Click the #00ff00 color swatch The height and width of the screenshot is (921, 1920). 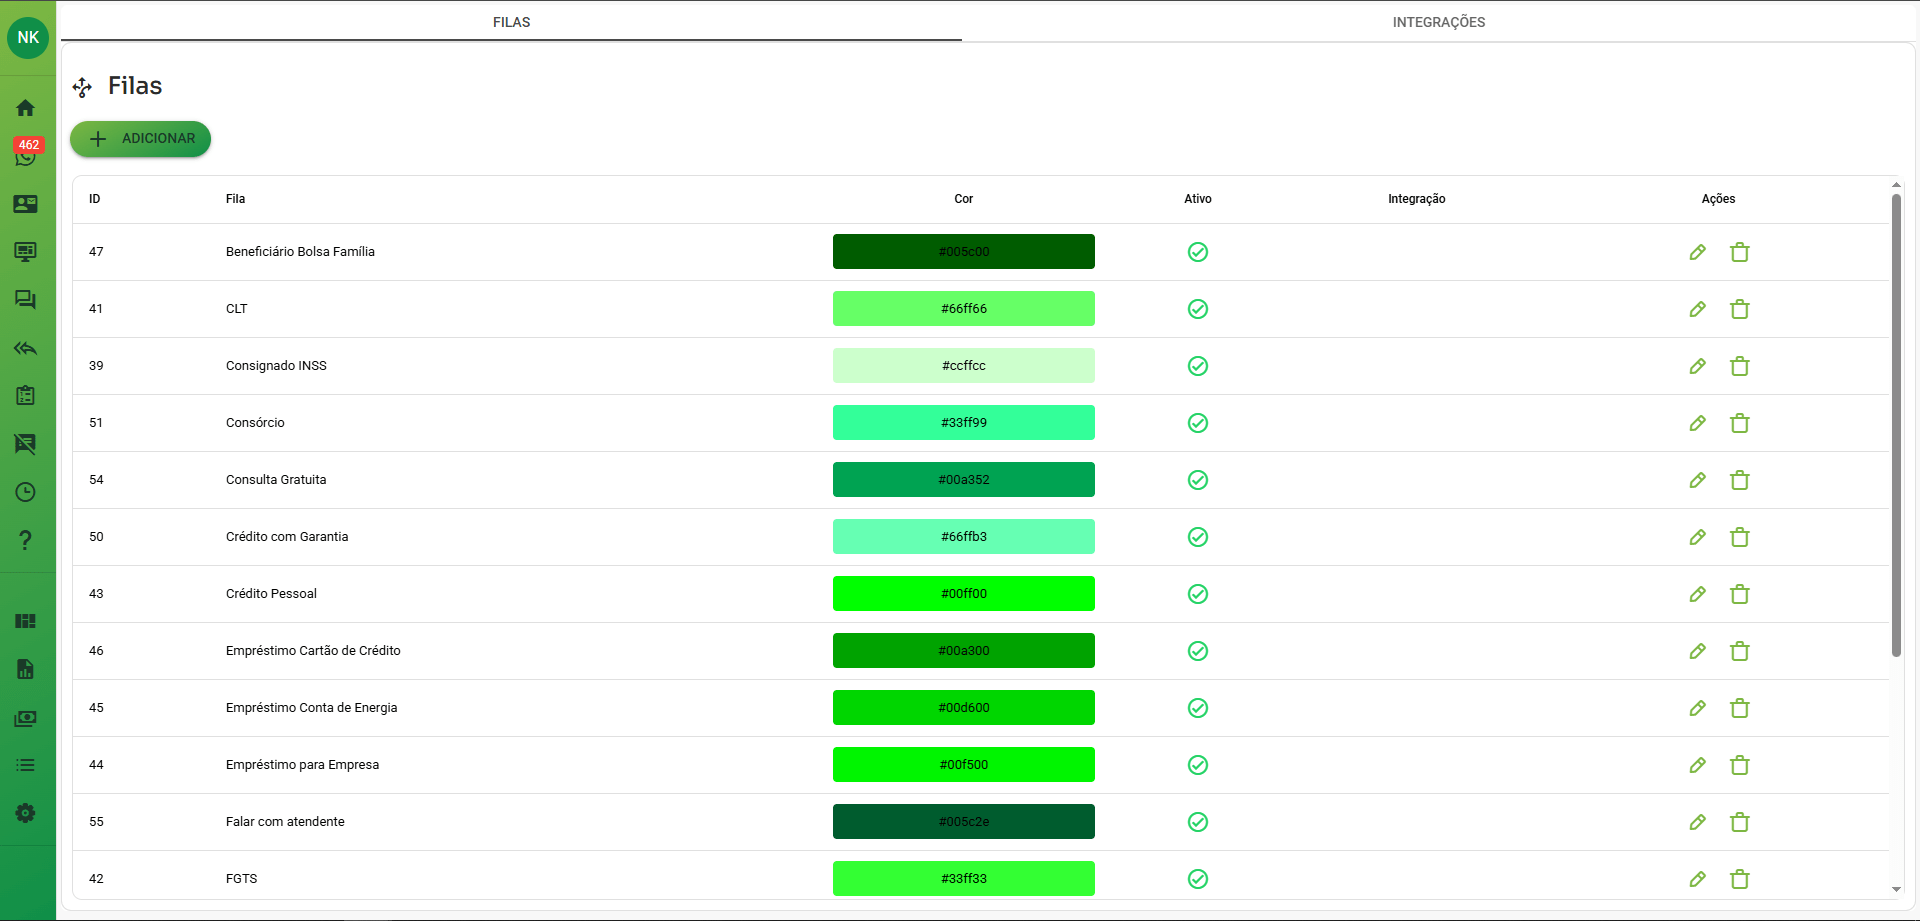coord(963,594)
